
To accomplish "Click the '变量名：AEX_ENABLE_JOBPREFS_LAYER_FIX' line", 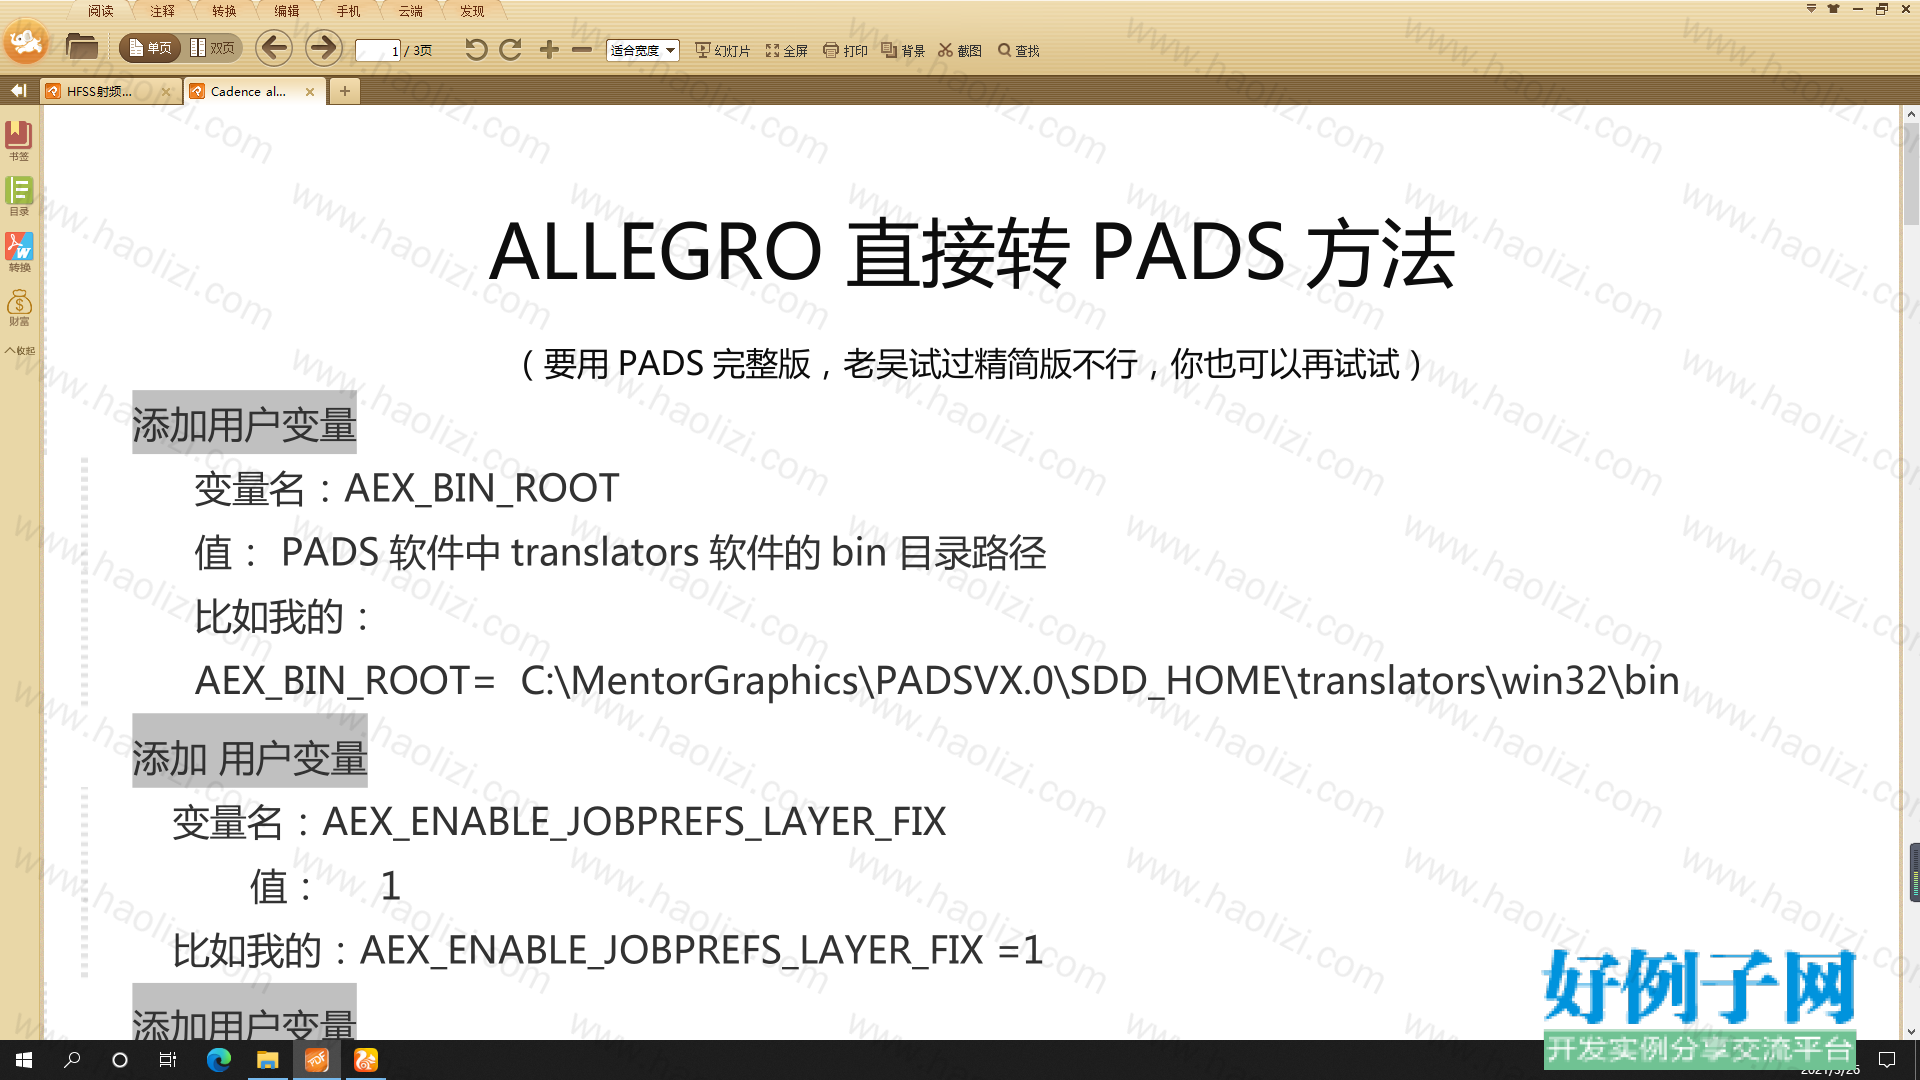I will (559, 822).
